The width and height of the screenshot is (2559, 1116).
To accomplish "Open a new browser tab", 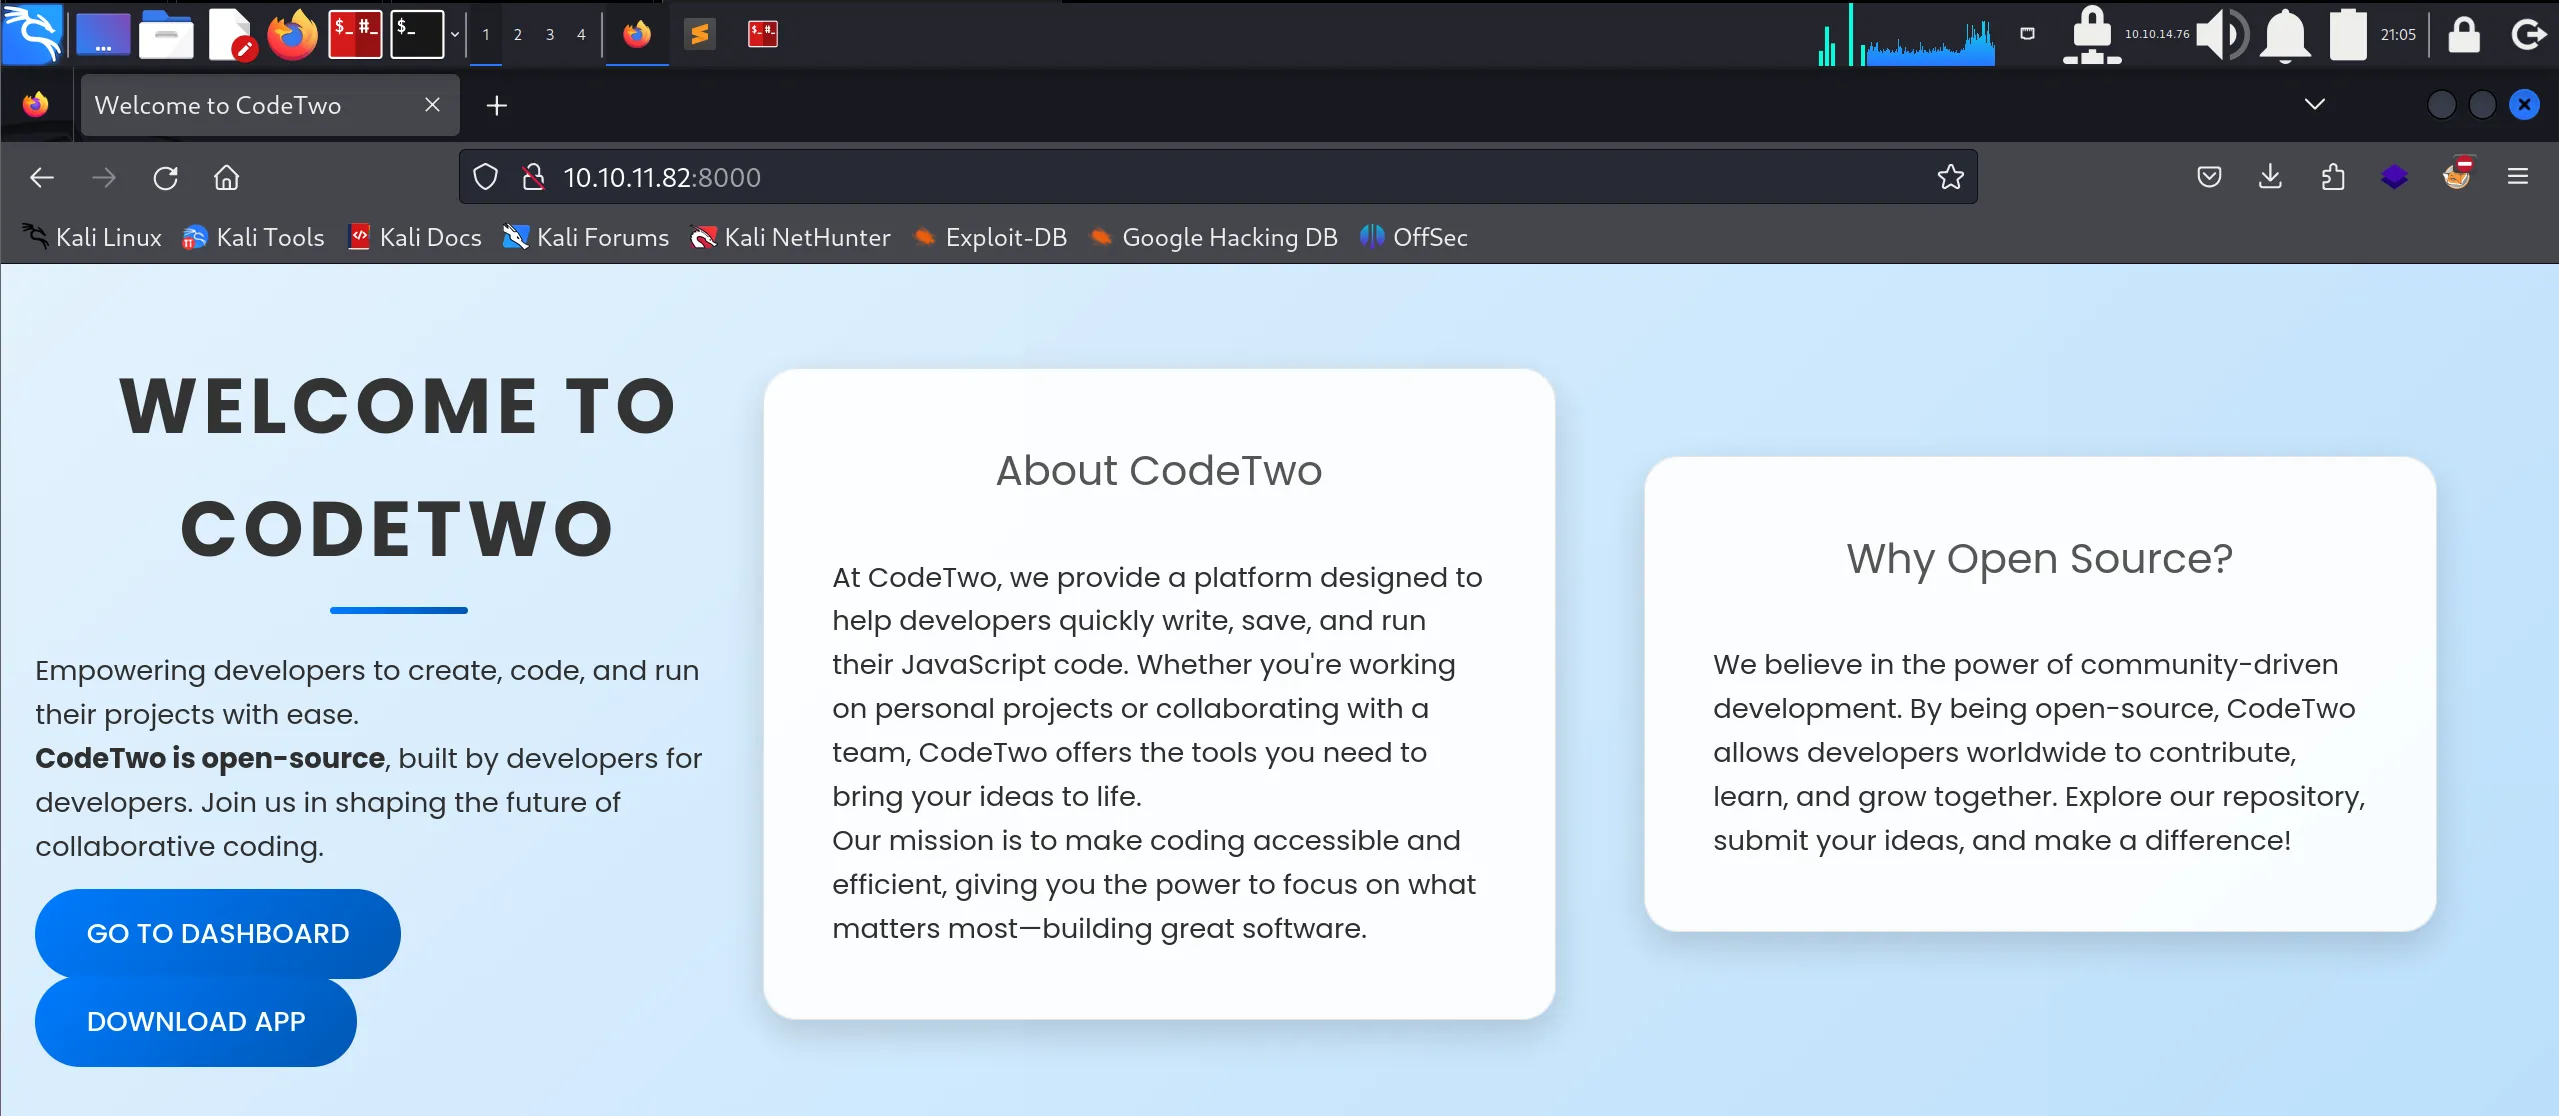I will click(496, 105).
